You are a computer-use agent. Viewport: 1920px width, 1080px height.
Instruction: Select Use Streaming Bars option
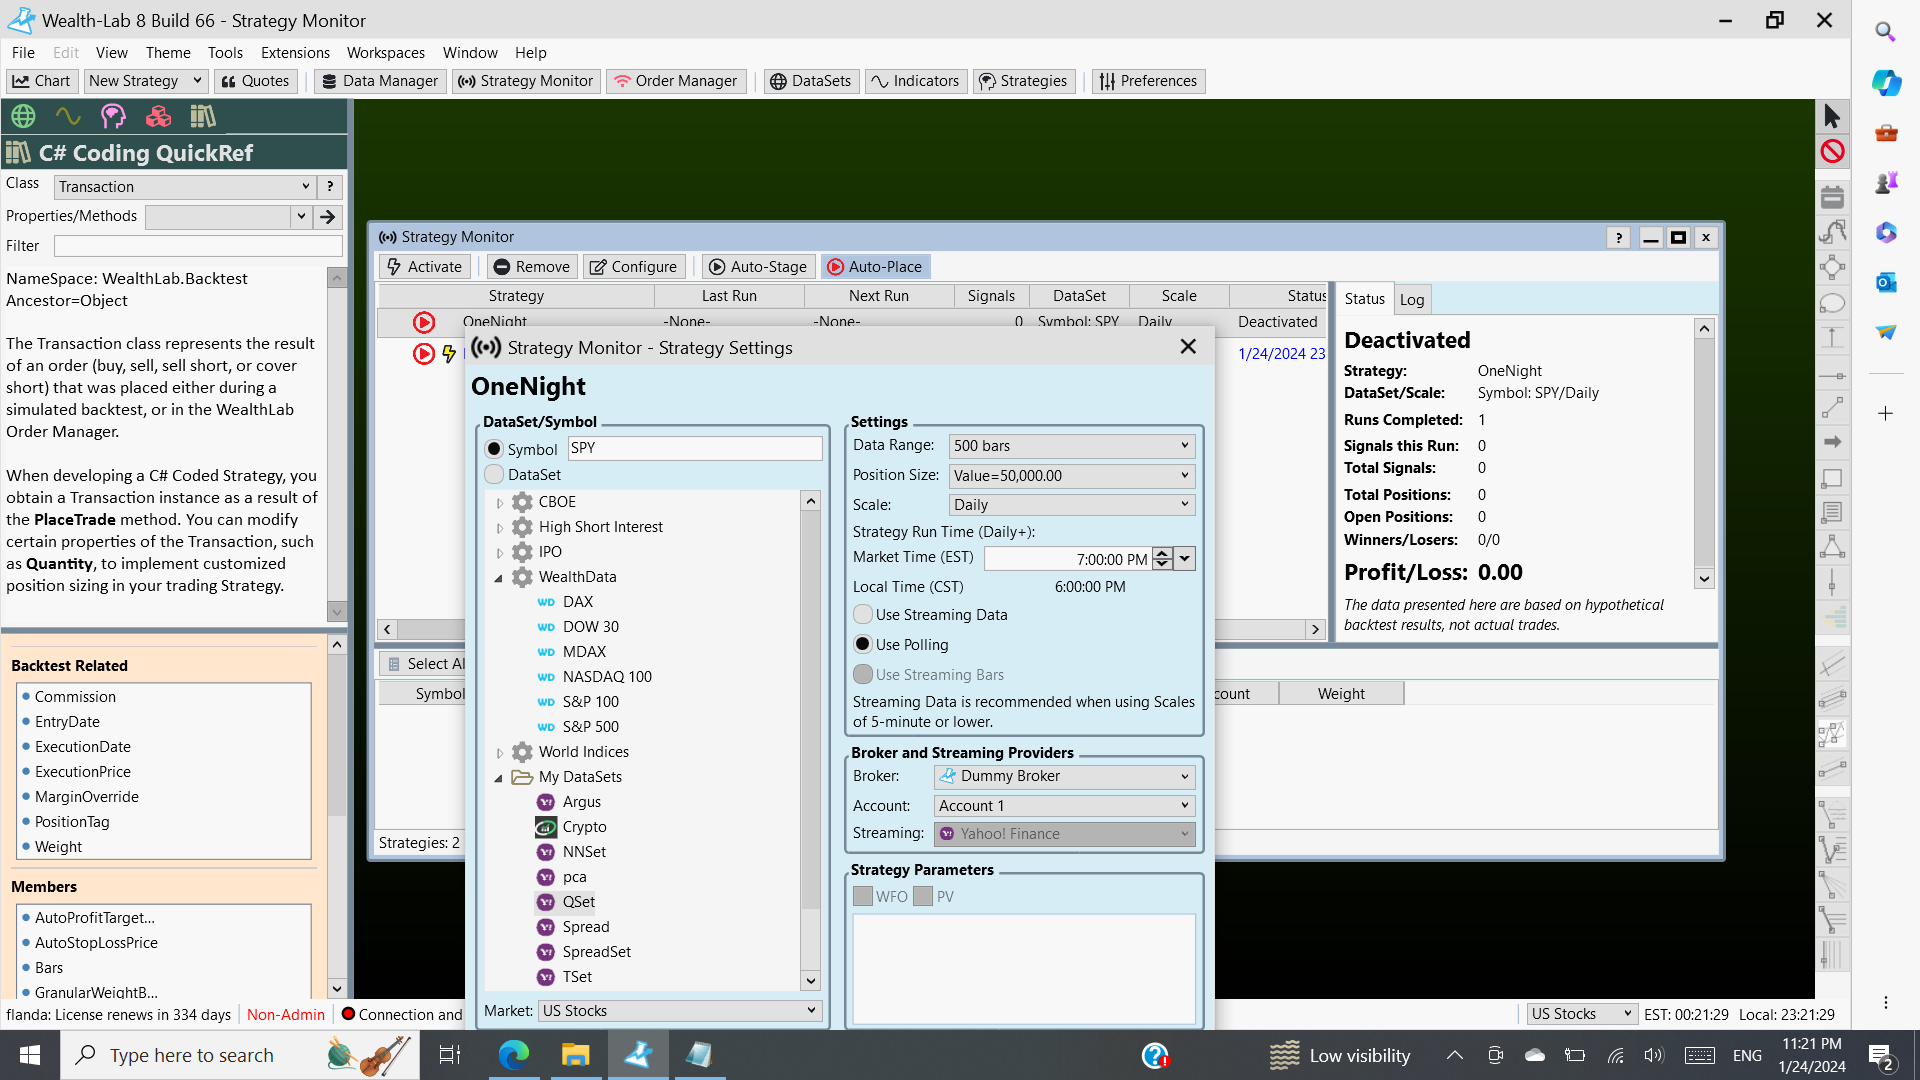pyautogui.click(x=862, y=675)
